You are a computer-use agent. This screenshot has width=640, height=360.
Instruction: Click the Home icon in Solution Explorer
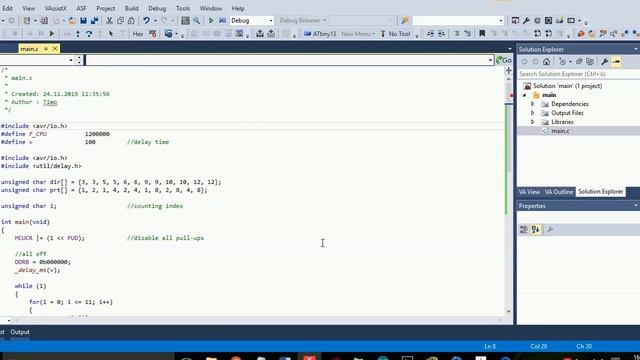pos(547,62)
